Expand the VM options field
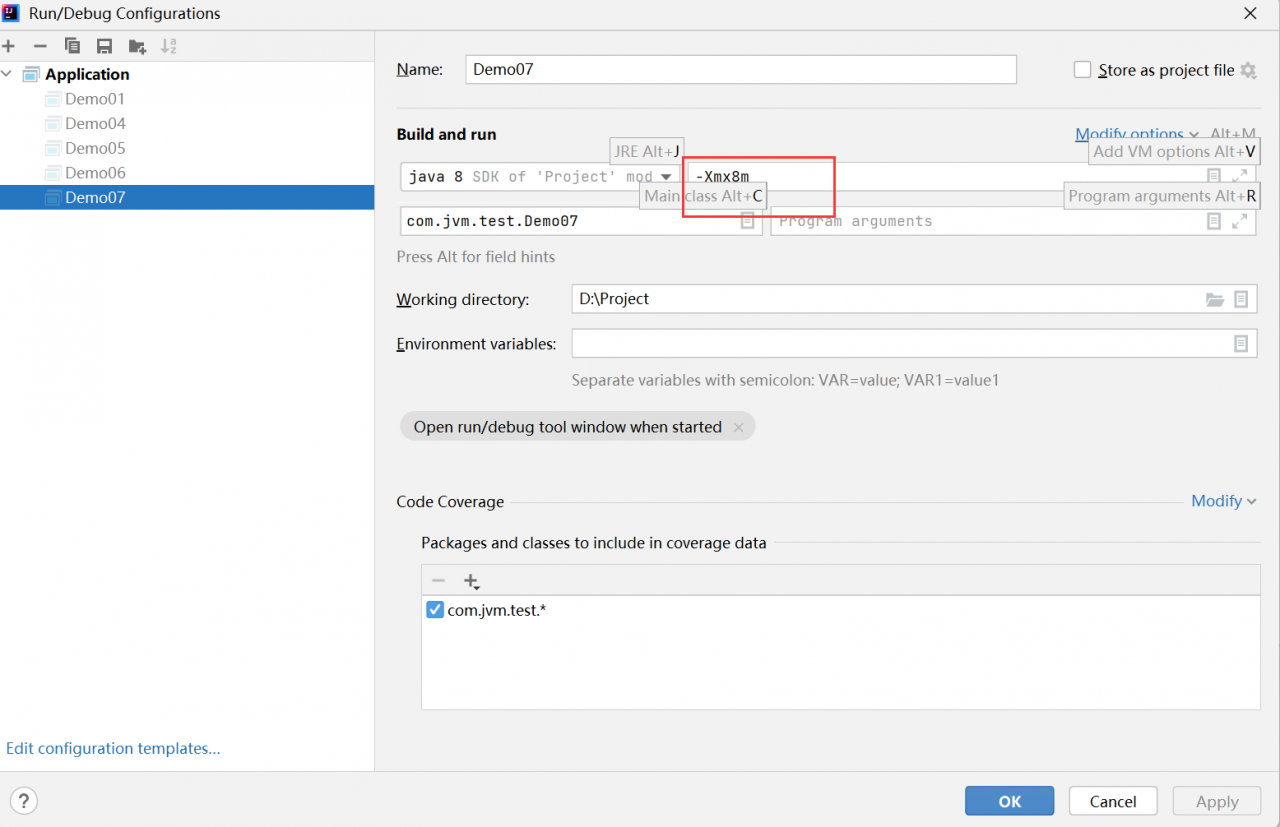1280x827 pixels. [x=1239, y=177]
